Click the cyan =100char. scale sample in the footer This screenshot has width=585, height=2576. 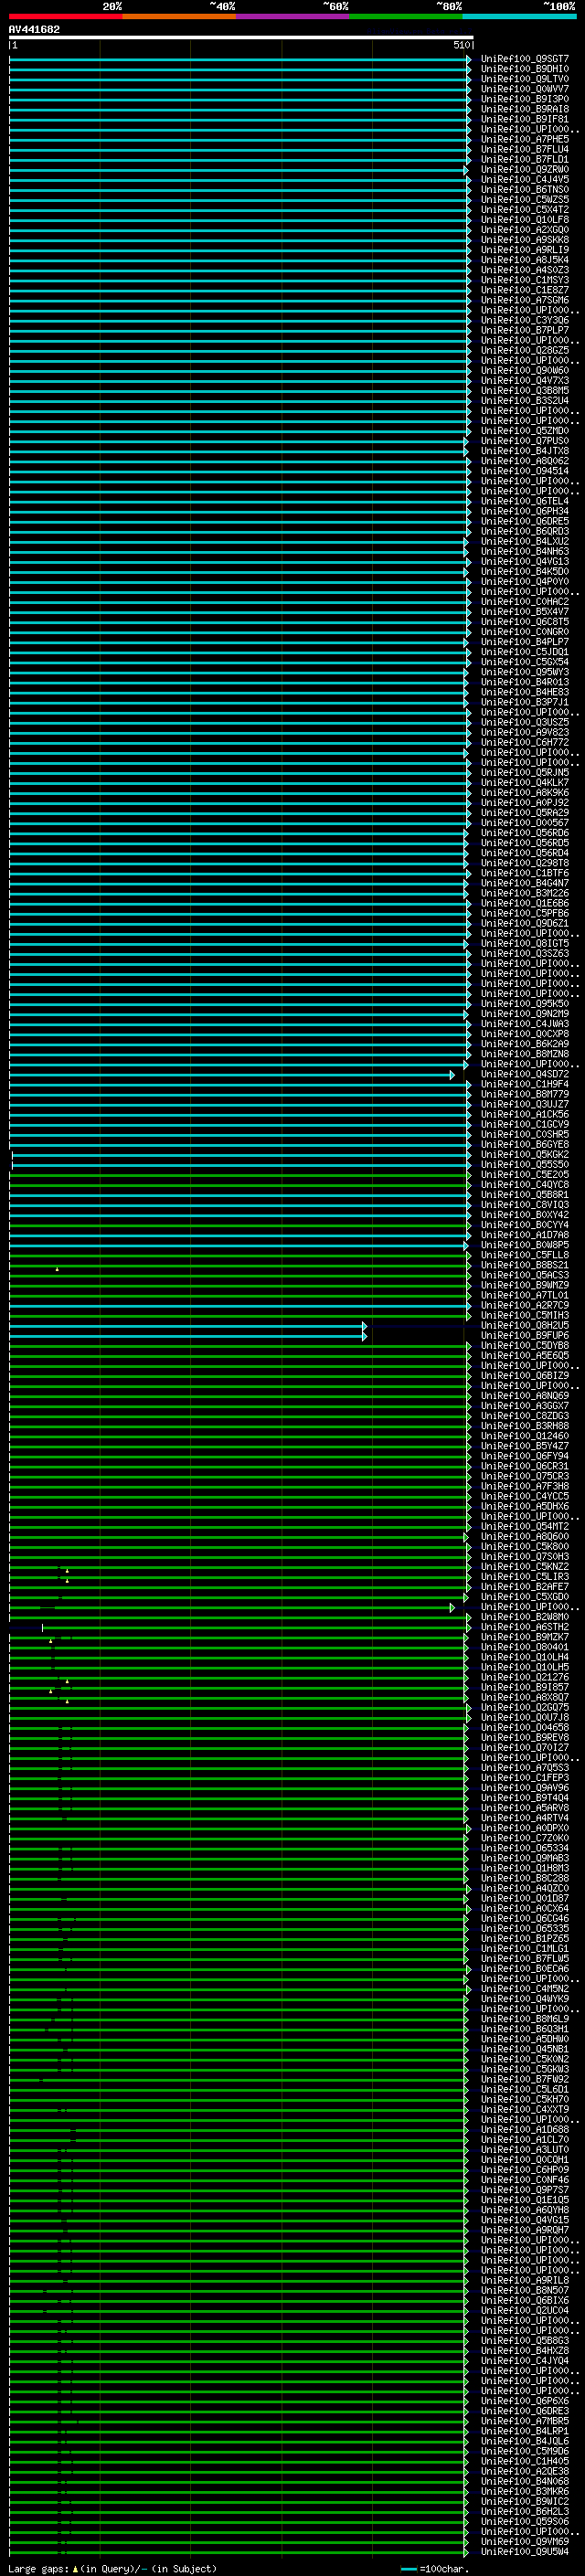pyautogui.click(x=409, y=2569)
